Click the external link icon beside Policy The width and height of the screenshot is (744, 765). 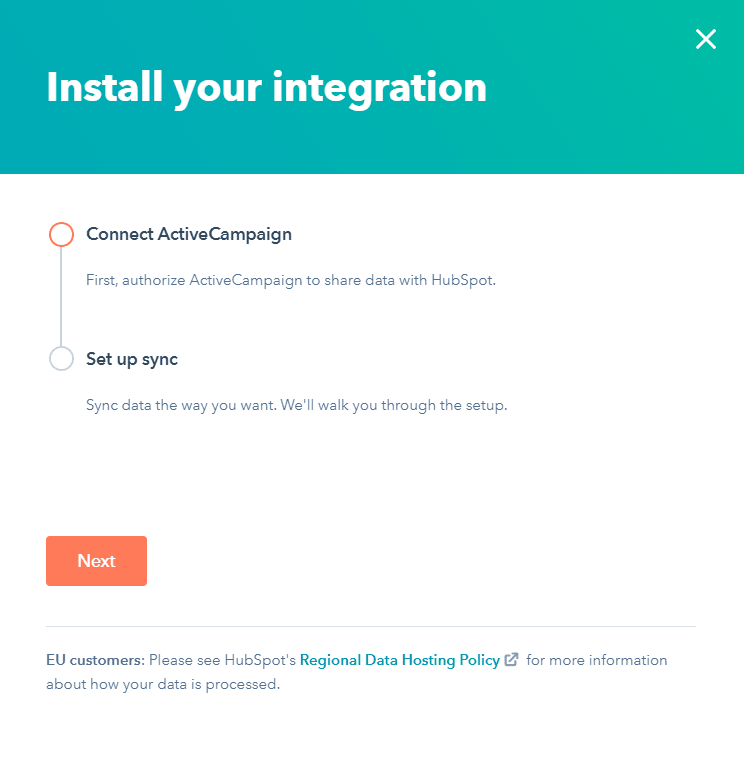(511, 659)
